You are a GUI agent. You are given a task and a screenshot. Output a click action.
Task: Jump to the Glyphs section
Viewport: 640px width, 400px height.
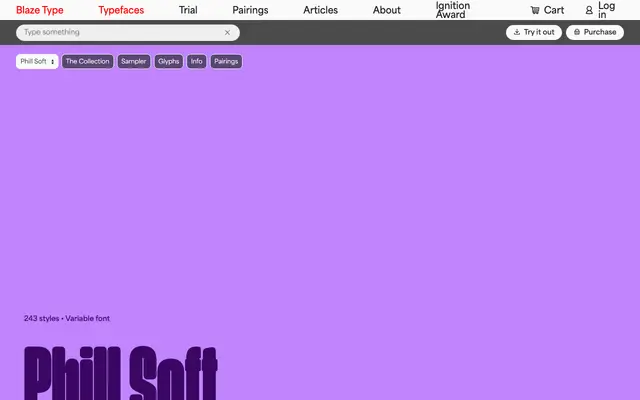(x=169, y=62)
